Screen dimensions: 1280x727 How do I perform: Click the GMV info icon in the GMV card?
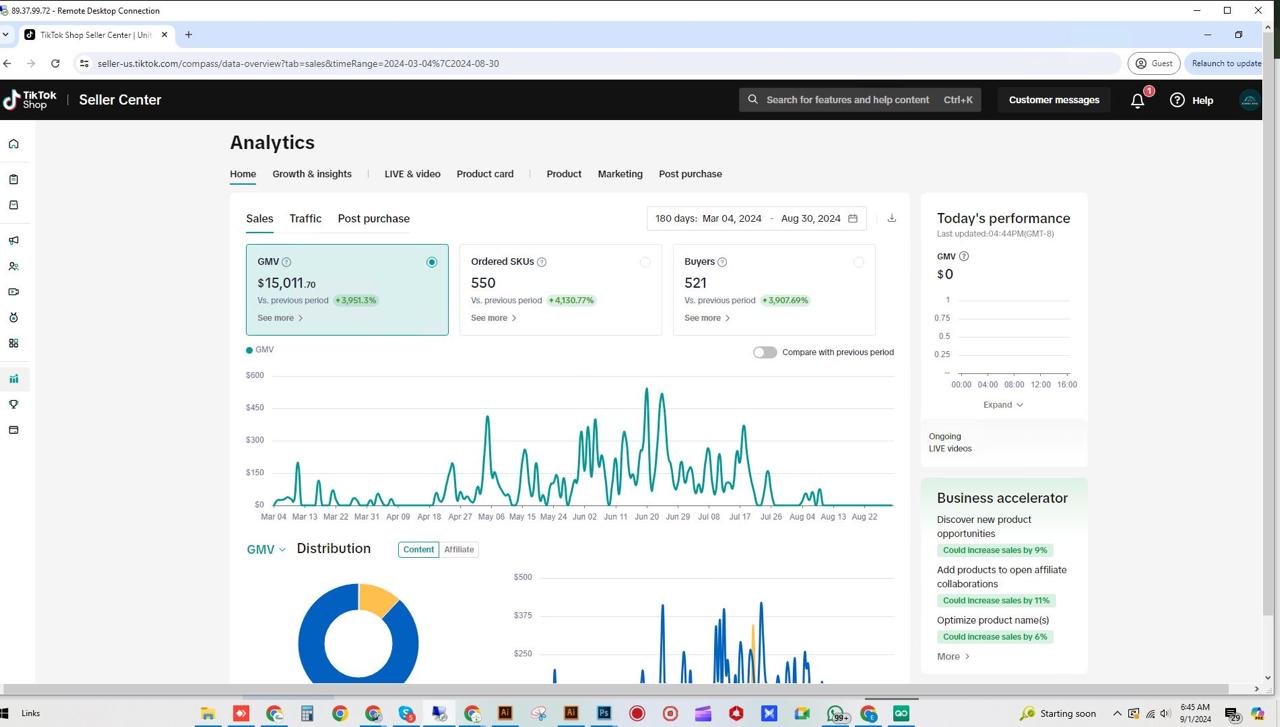(287, 262)
